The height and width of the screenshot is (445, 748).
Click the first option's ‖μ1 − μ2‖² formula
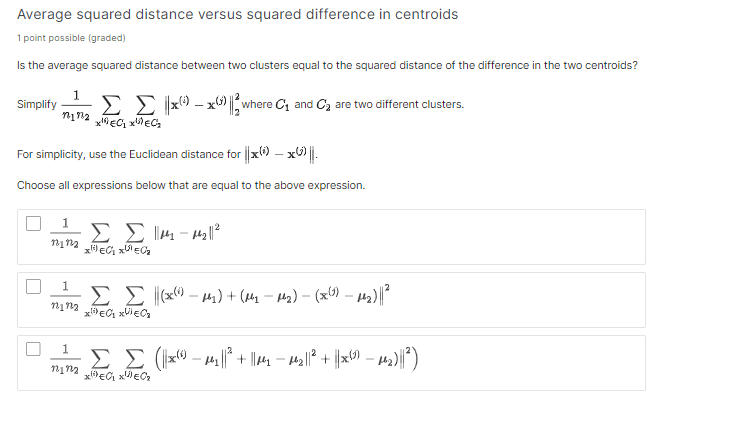[x=185, y=229]
